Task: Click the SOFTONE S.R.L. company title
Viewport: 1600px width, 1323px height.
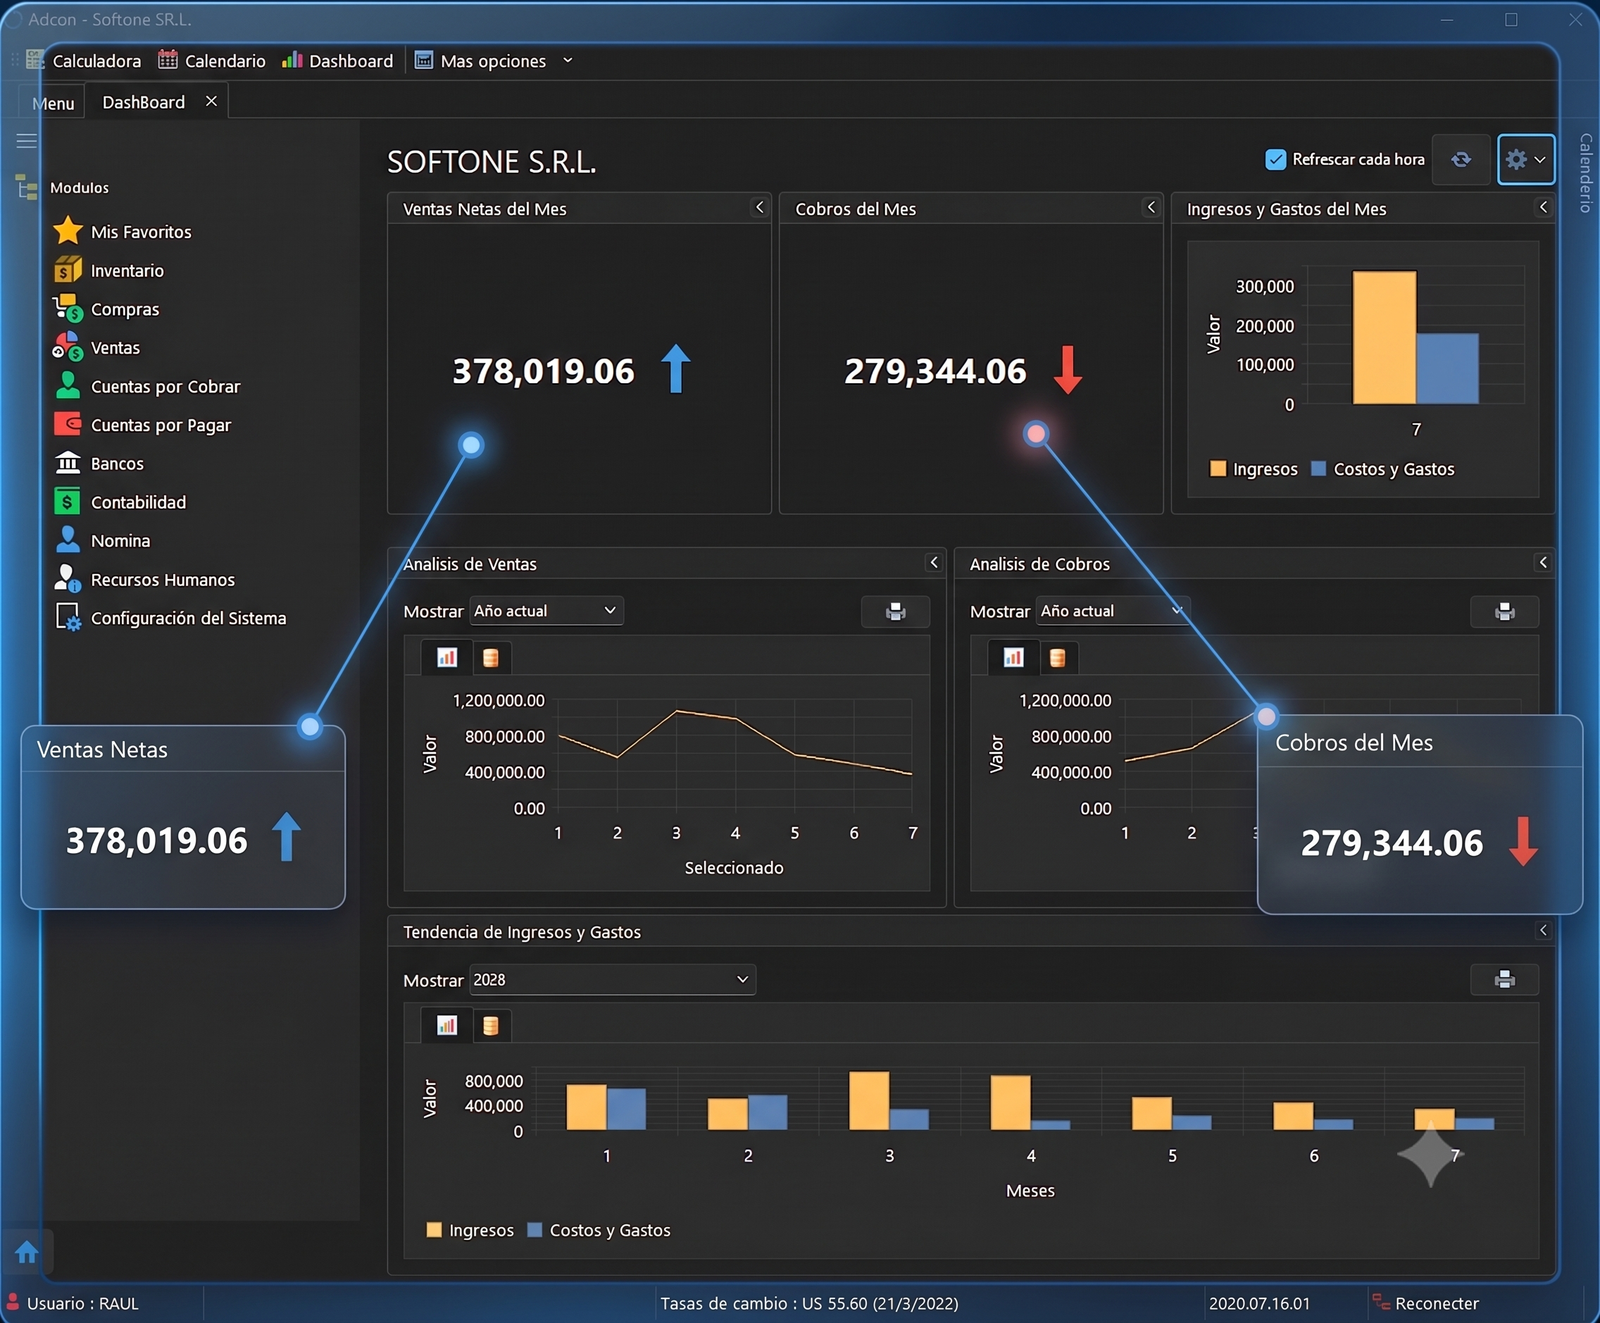Action: (x=491, y=162)
